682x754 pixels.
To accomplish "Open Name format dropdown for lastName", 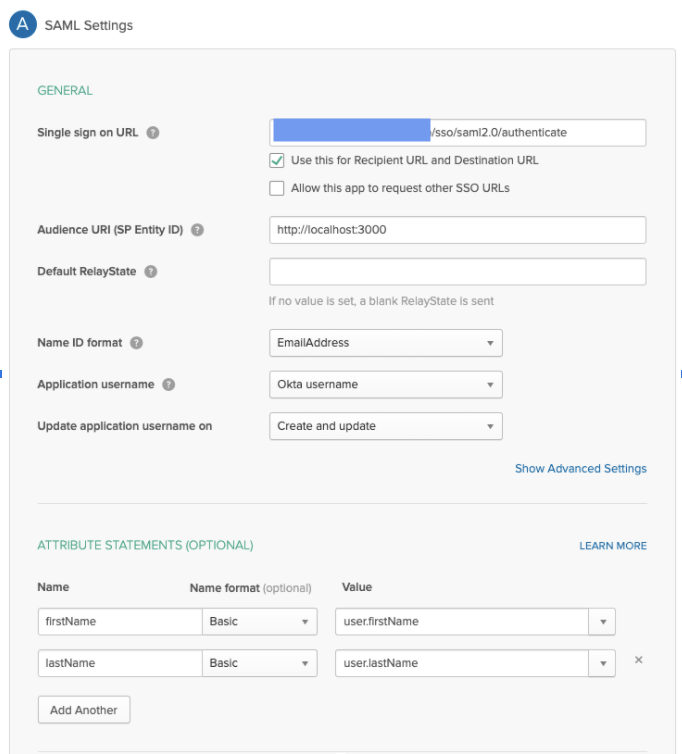I will pyautogui.click(x=259, y=664).
